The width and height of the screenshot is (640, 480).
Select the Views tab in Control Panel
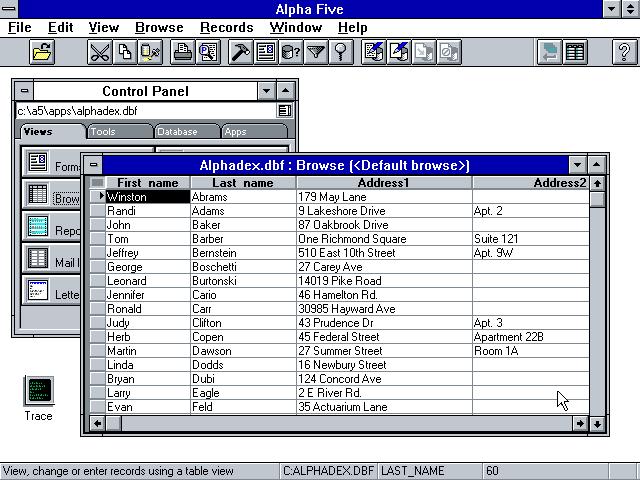click(52, 131)
